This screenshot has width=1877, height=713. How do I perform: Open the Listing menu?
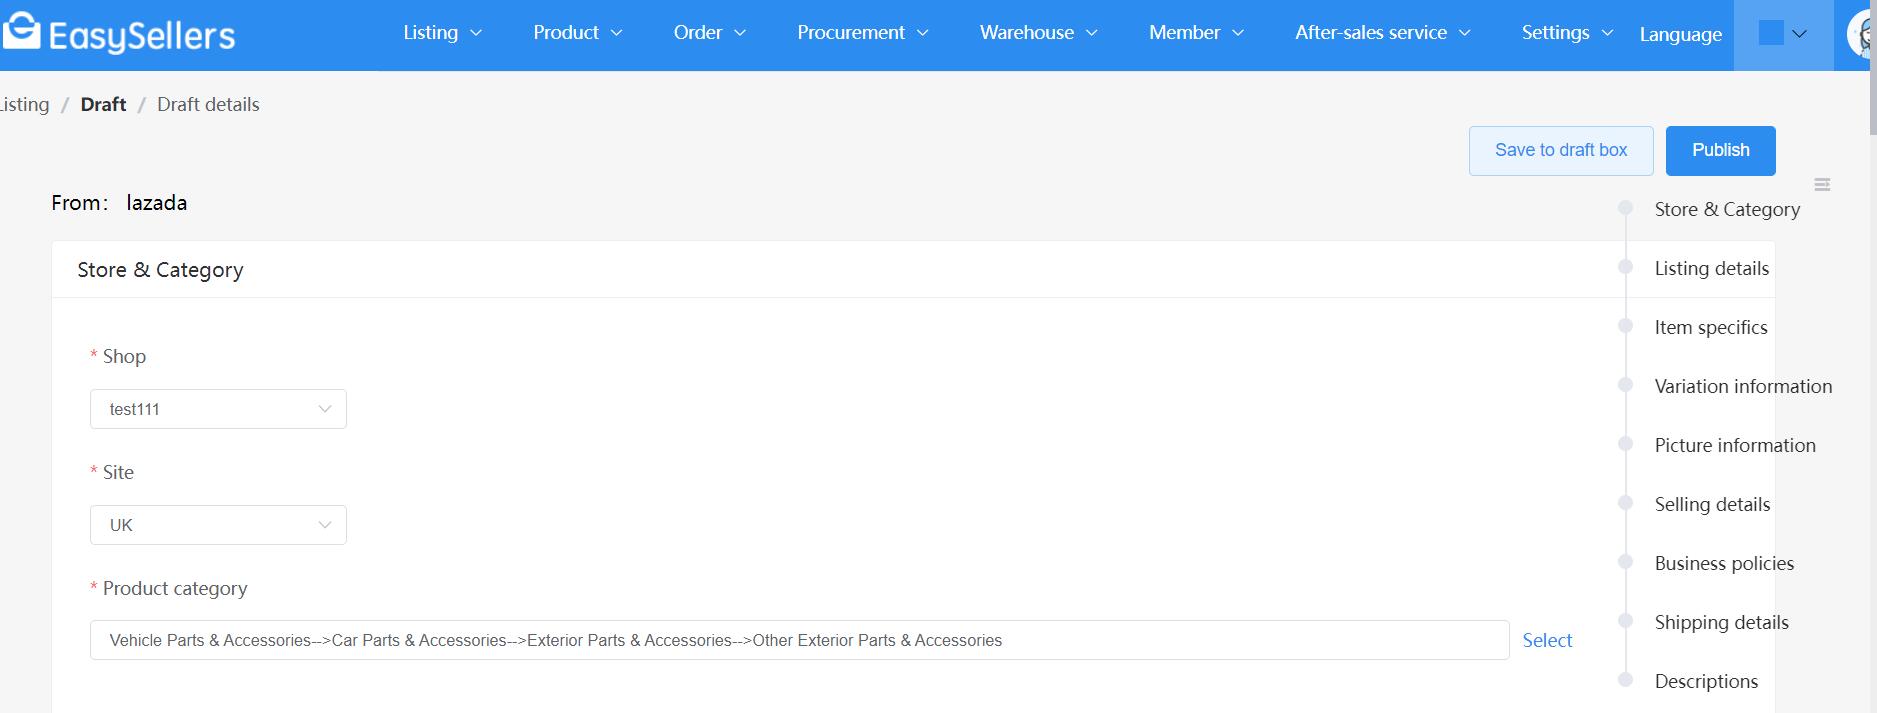point(442,33)
